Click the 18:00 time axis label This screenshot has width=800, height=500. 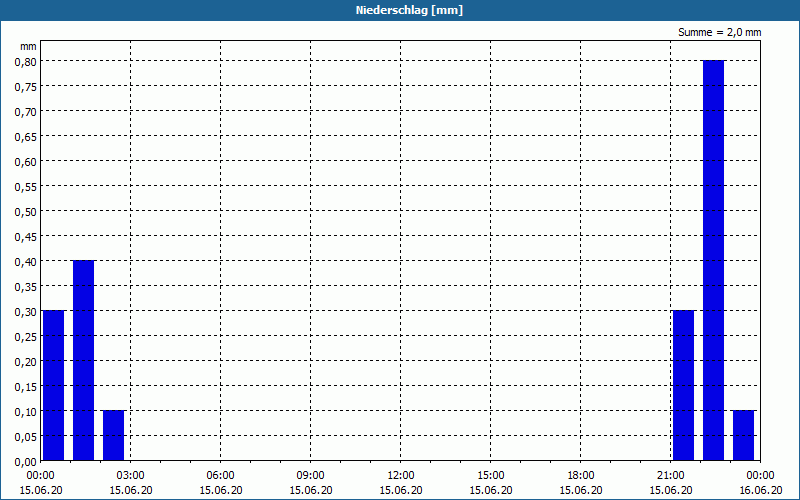[x=581, y=476]
